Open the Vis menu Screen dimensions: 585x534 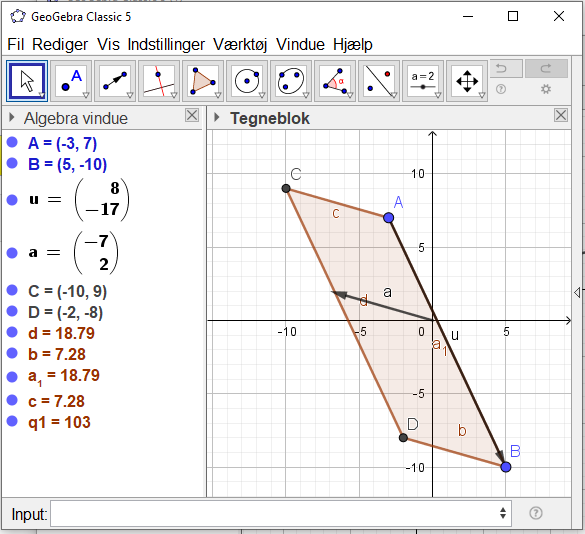(x=108, y=44)
